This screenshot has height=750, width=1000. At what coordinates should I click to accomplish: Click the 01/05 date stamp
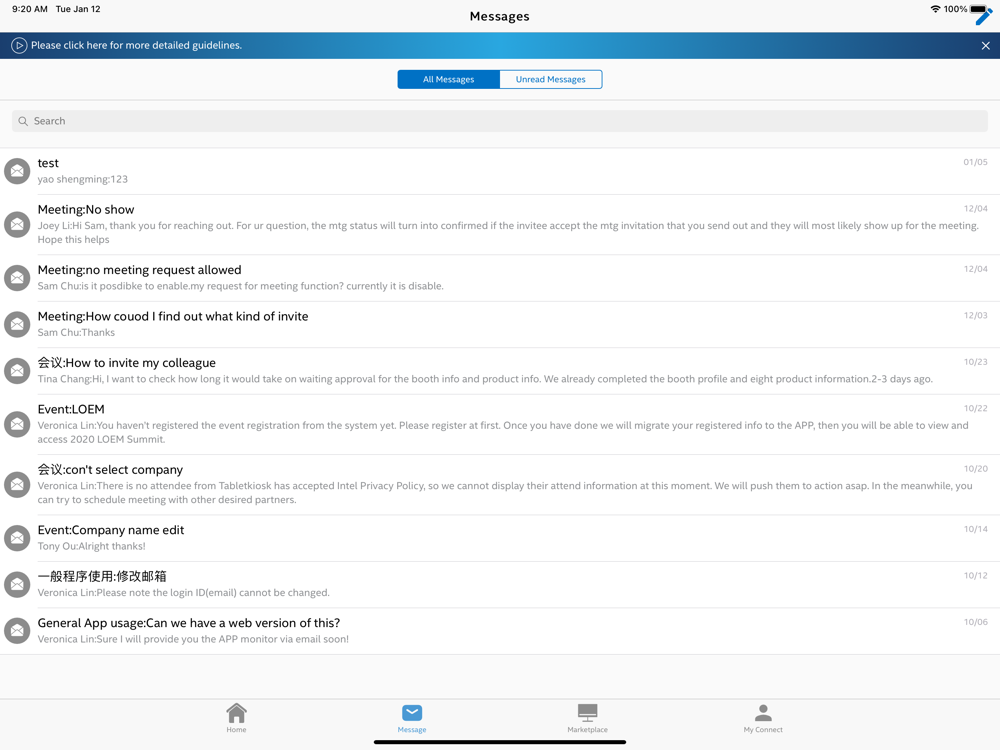975,162
